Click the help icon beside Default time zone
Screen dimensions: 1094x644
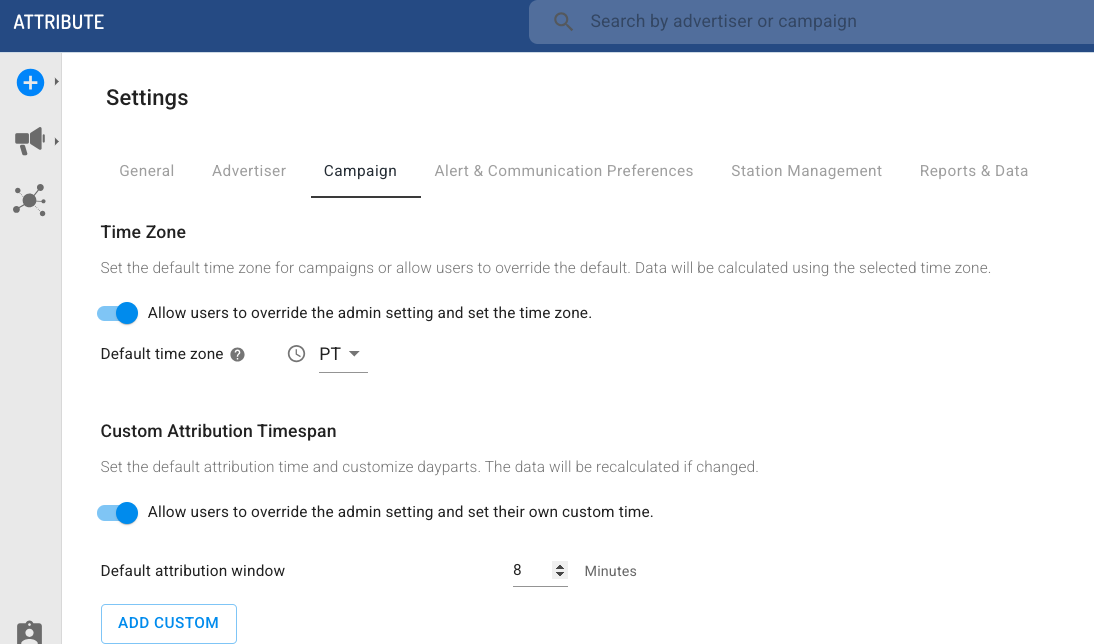238,354
